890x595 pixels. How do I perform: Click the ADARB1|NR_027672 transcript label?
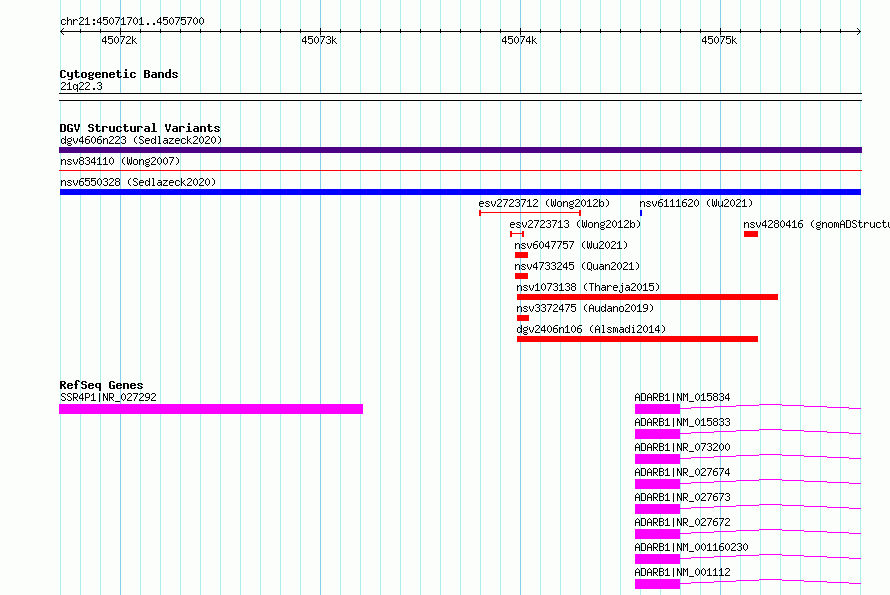682,522
